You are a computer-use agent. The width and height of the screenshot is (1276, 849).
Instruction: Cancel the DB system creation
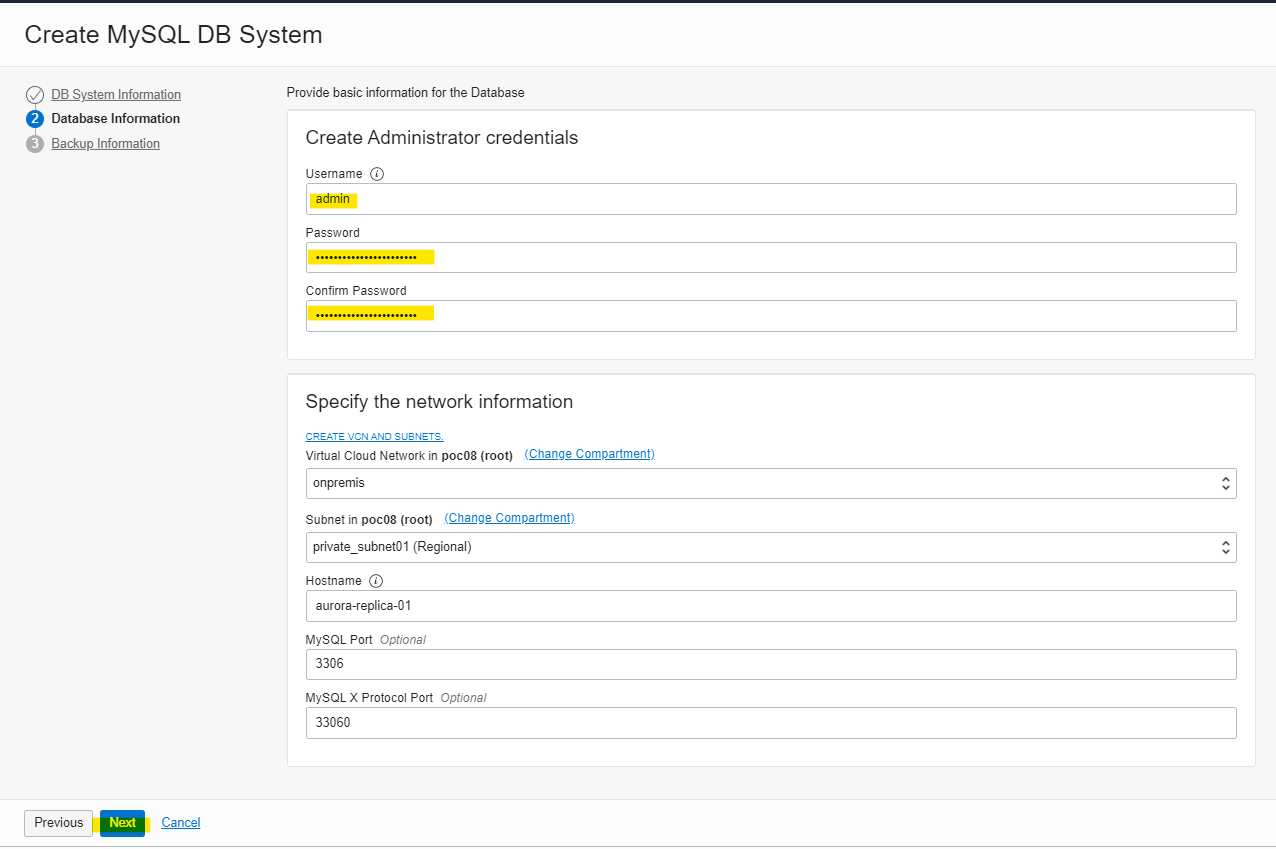181,823
